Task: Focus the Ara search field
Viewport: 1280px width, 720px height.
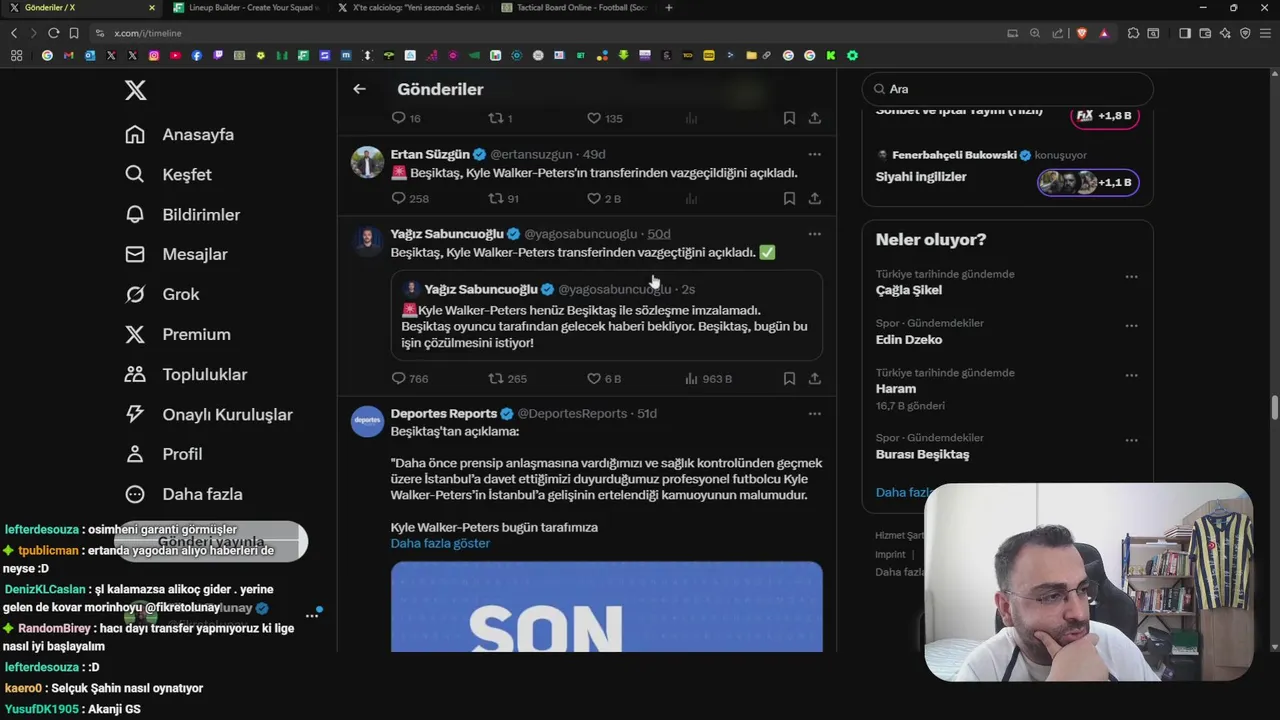Action: [x=1007, y=89]
